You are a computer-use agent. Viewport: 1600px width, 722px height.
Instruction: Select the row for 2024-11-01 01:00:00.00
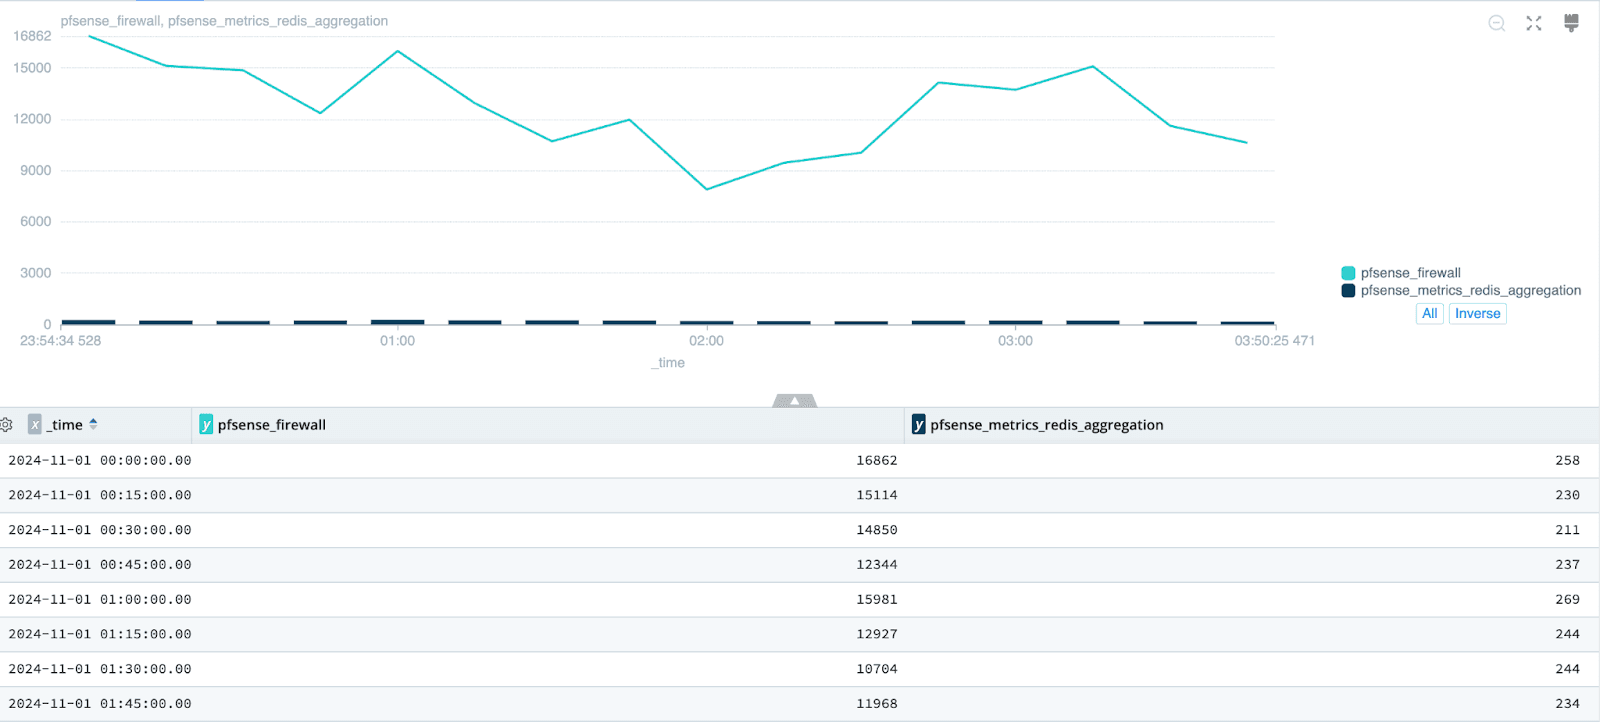pos(100,600)
